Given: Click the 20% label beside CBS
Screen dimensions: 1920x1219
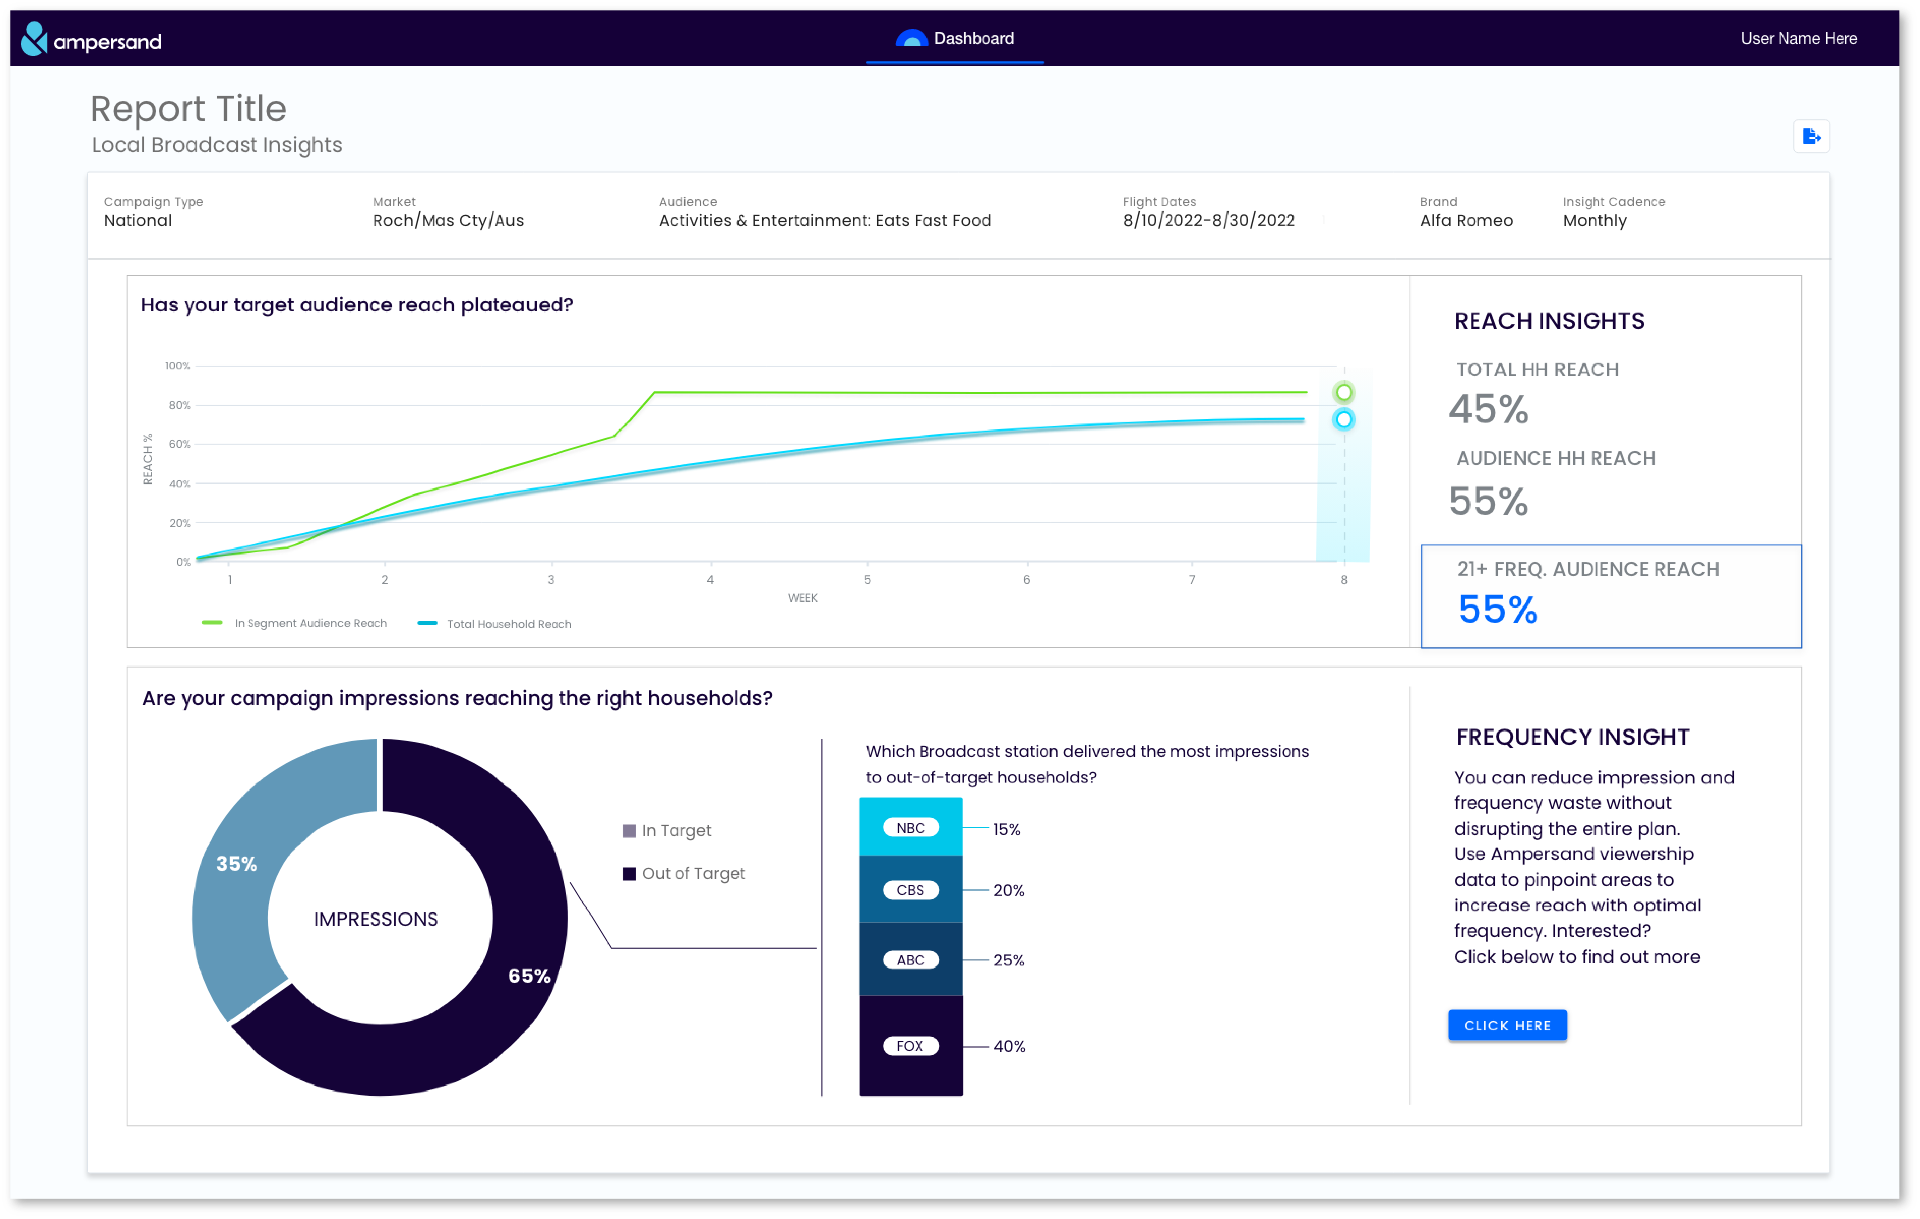Looking at the screenshot, I should point(1008,891).
